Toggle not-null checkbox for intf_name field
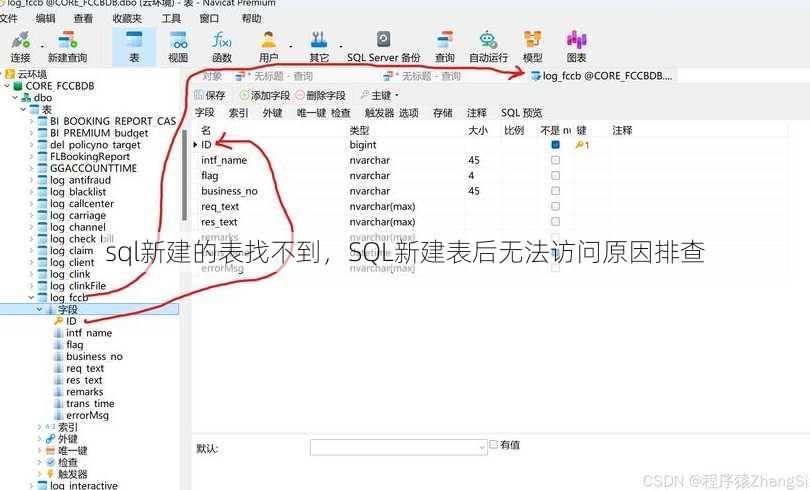810x490 pixels. [x=555, y=160]
